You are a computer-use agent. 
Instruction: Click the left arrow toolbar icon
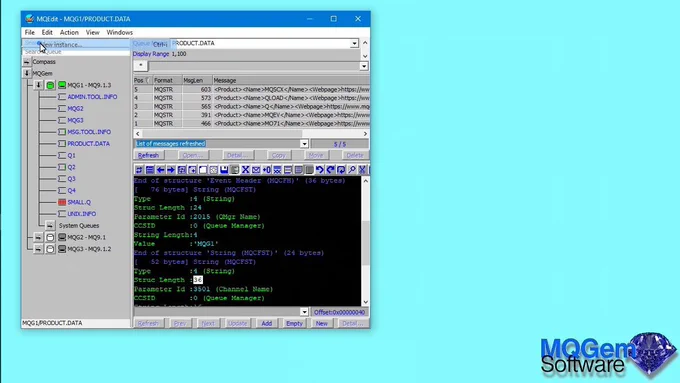[160, 170]
